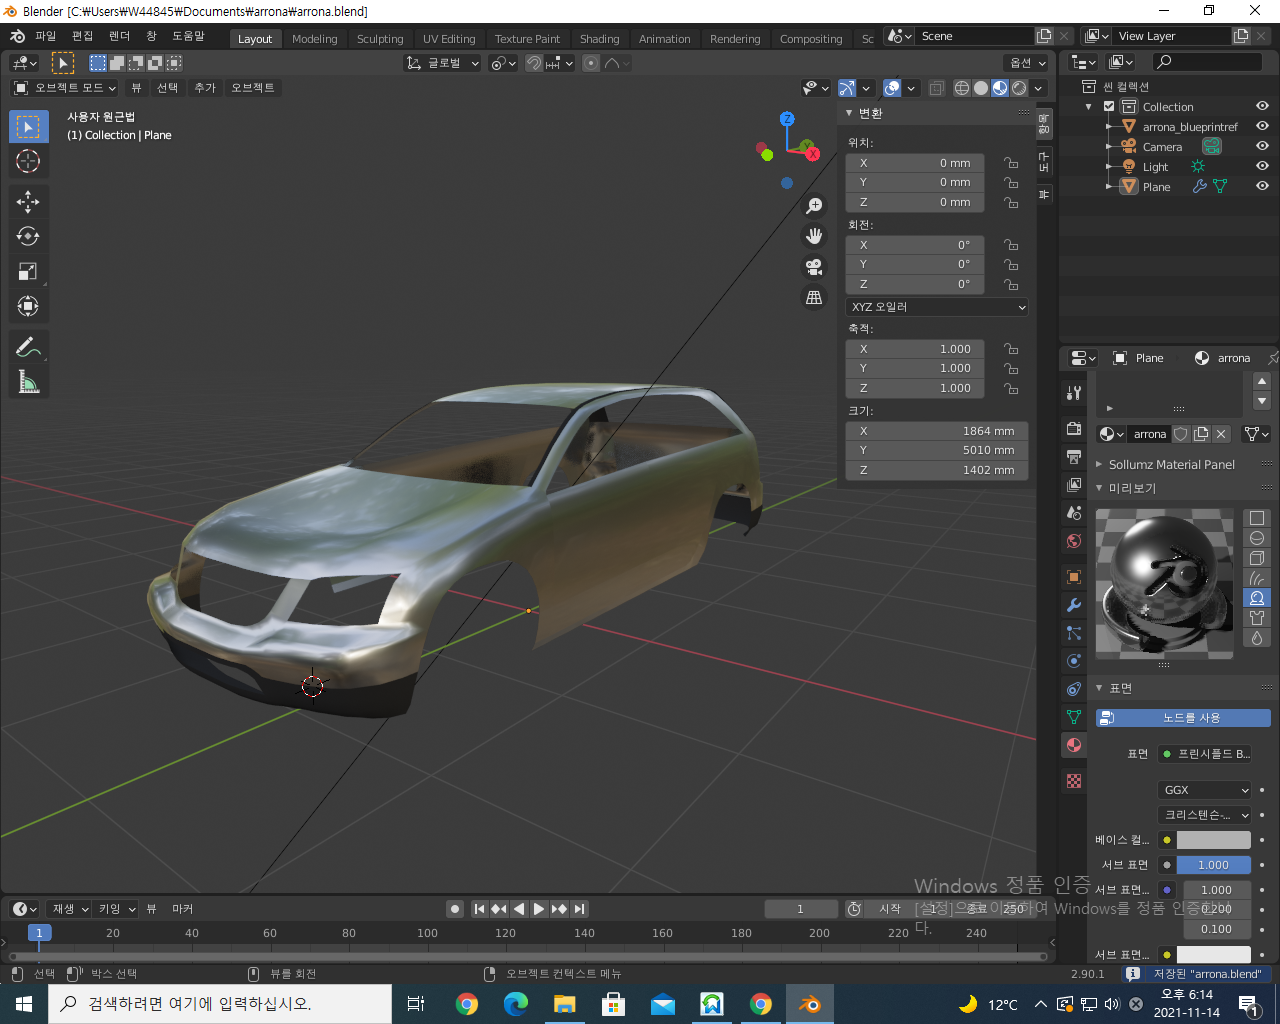
Task: Switch to the Sculpting workspace tab
Action: [x=380, y=39]
